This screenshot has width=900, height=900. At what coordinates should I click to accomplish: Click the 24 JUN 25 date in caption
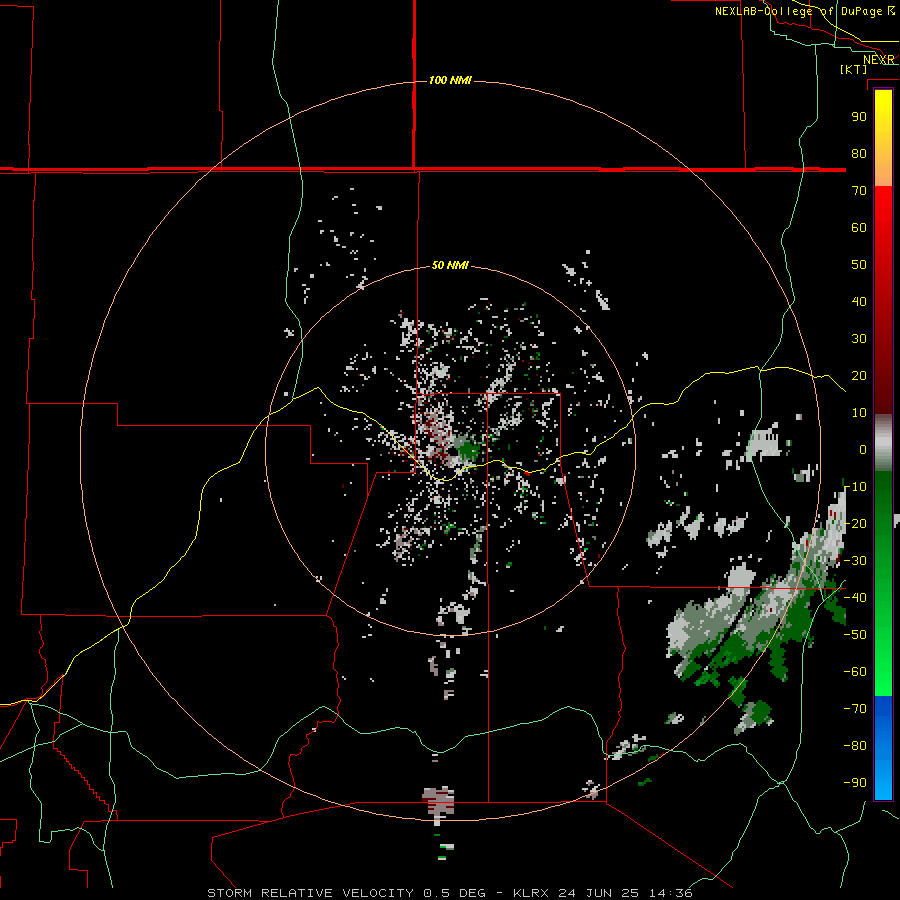(x=599, y=893)
